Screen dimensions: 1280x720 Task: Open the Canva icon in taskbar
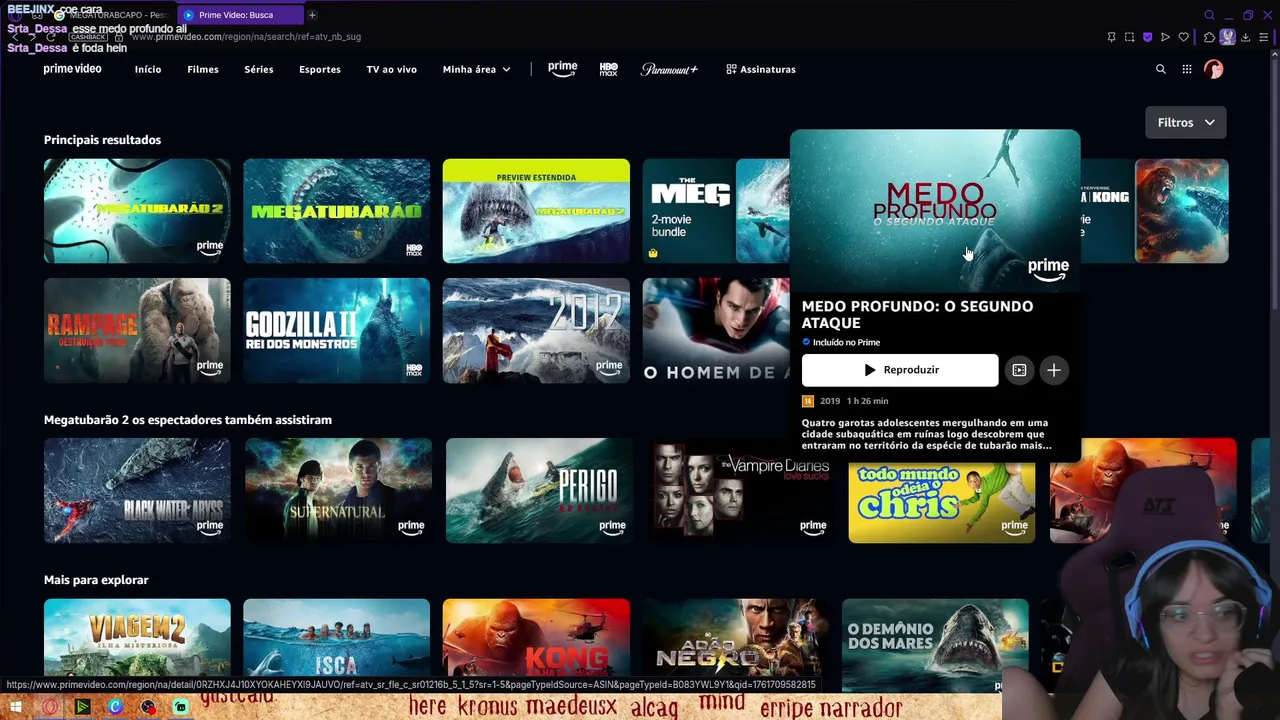pos(115,707)
